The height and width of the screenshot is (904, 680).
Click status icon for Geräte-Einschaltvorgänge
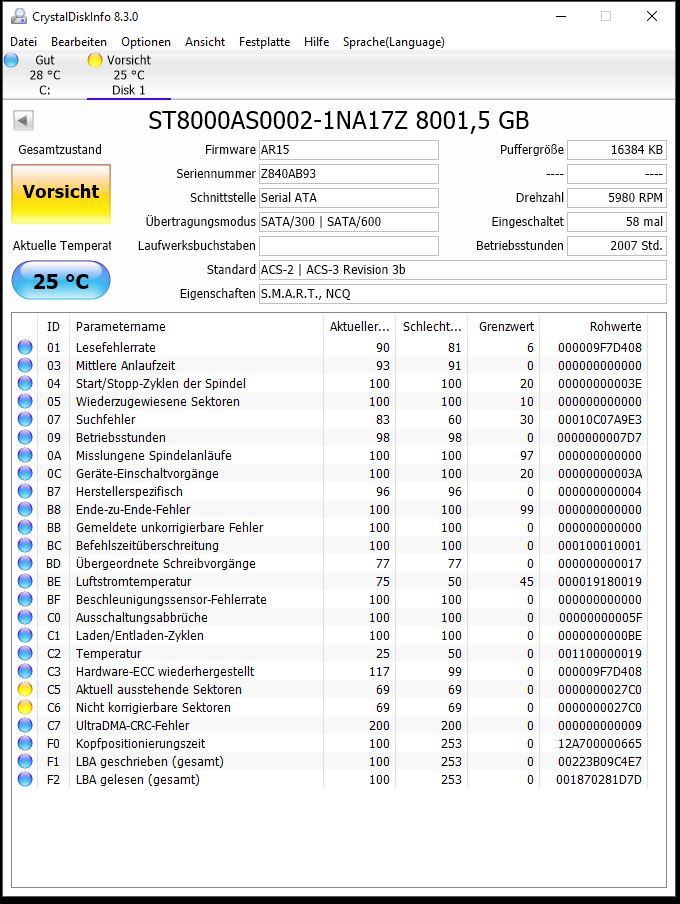click(x=25, y=473)
